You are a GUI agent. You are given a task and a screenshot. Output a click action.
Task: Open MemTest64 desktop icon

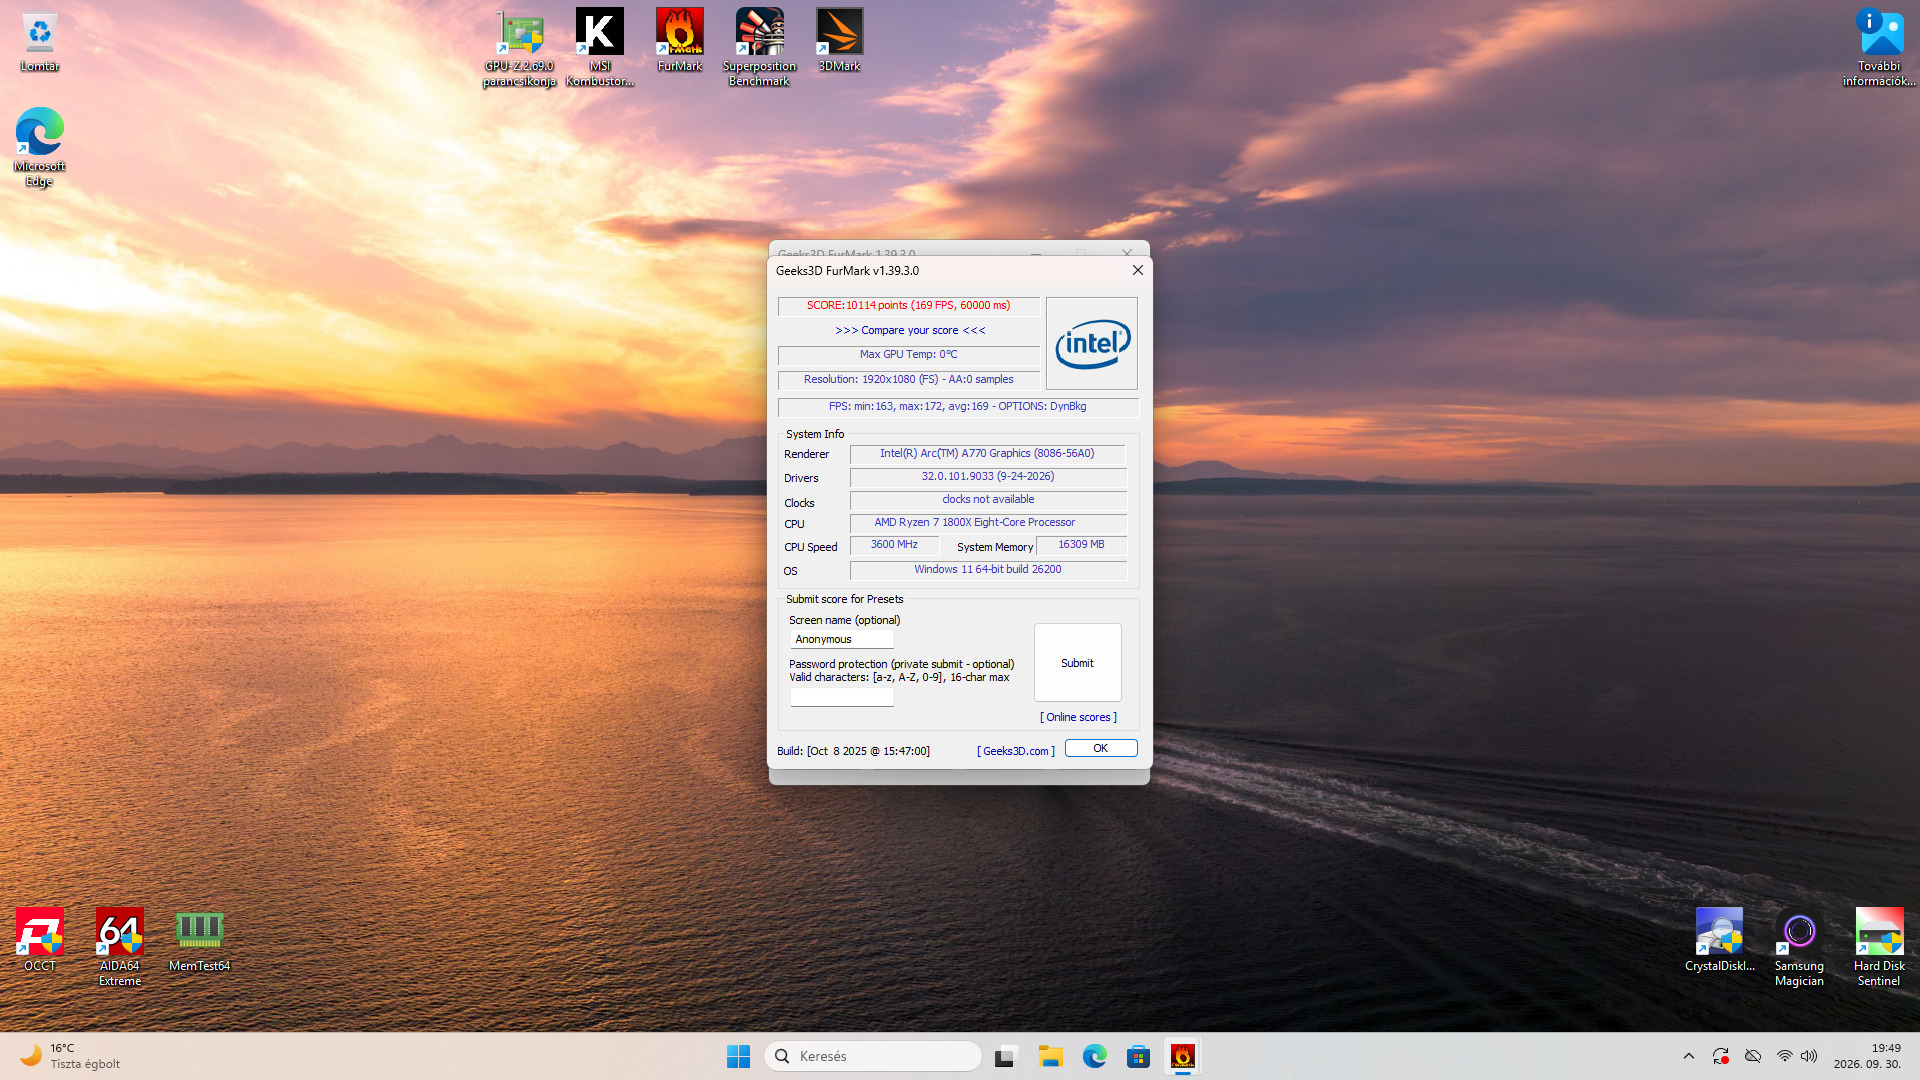click(200, 940)
